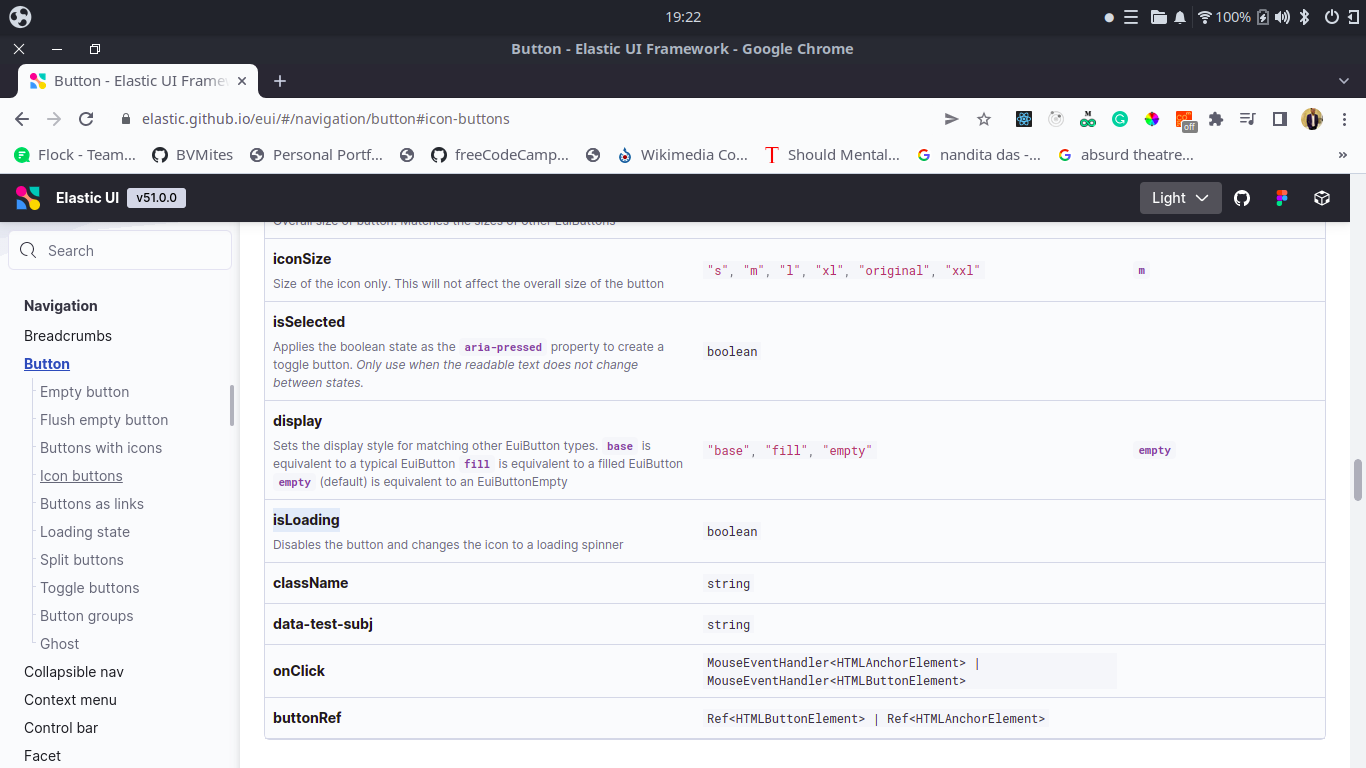
Task: Select Breadcrumbs in the sidebar navigation
Action: point(68,336)
